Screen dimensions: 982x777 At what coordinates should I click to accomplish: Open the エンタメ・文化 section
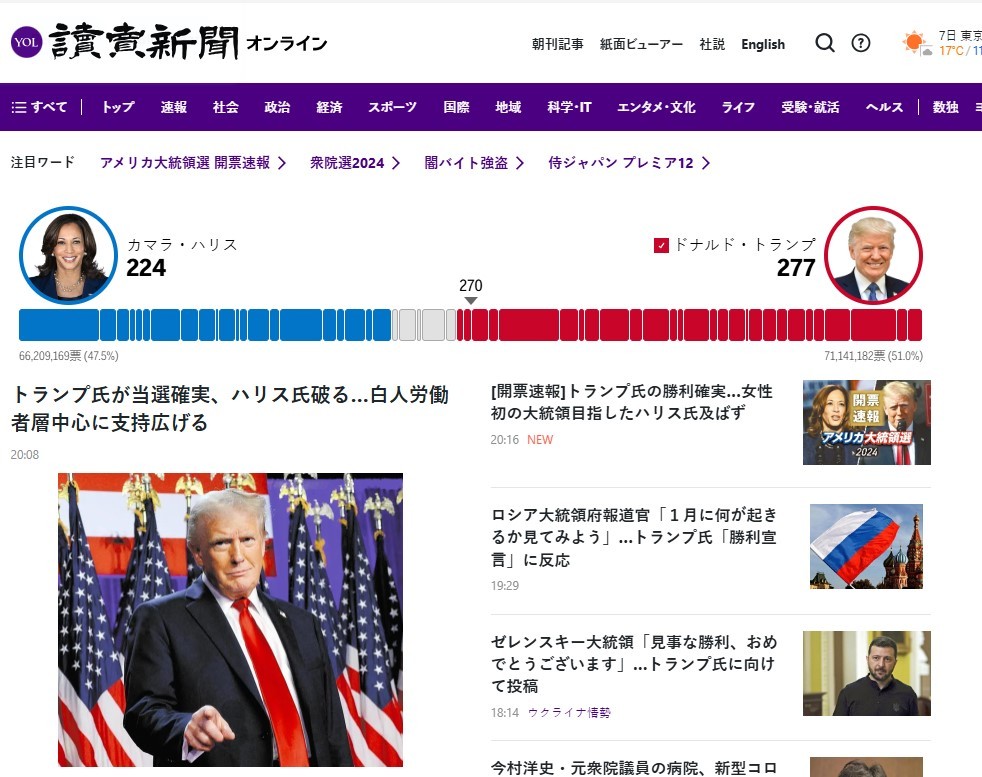(x=656, y=107)
